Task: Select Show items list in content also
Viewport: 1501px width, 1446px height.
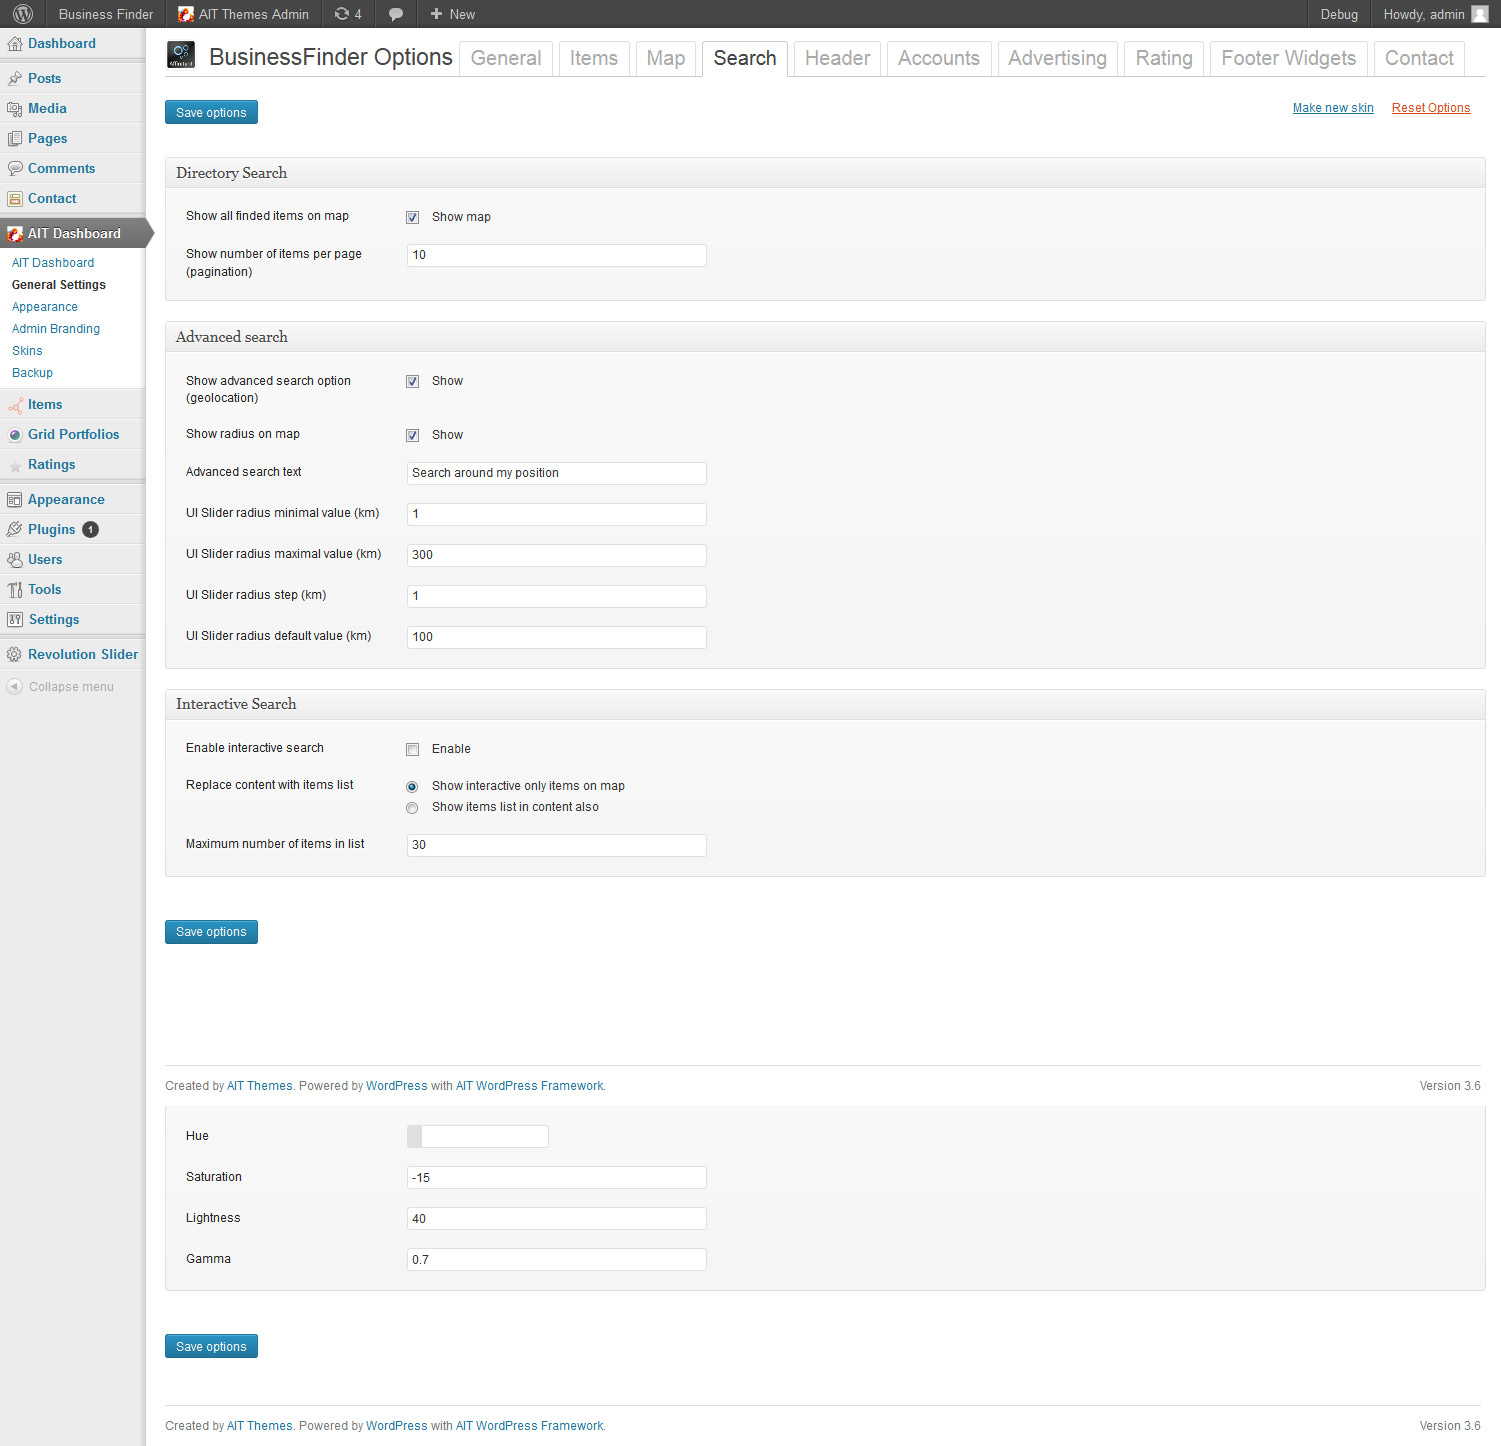Action: pos(412,808)
